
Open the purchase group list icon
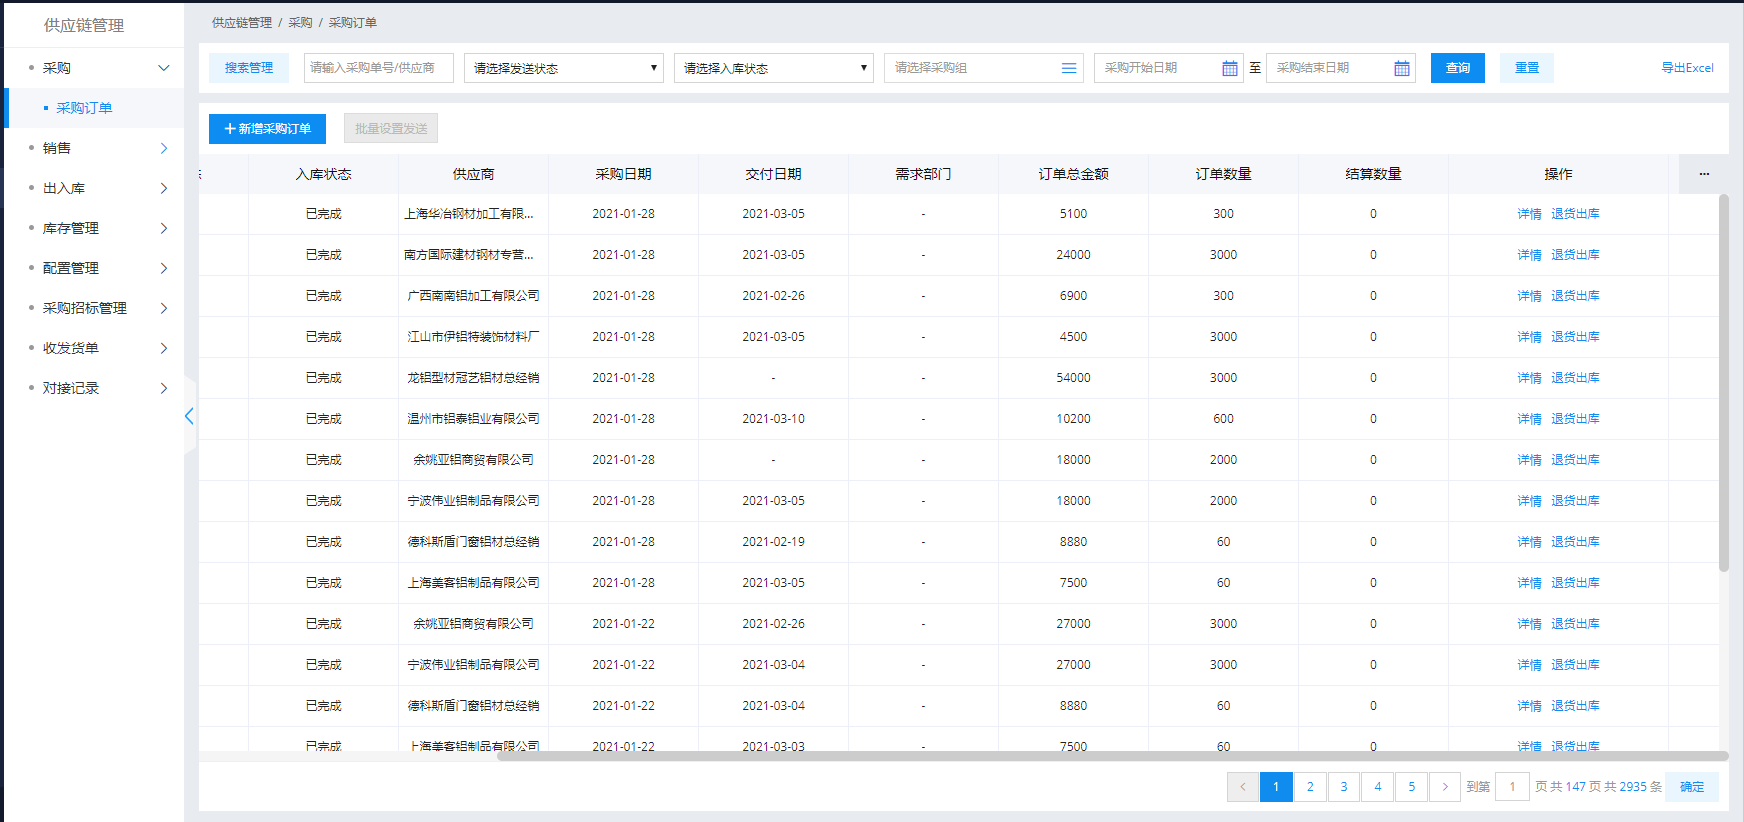[1068, 68]
